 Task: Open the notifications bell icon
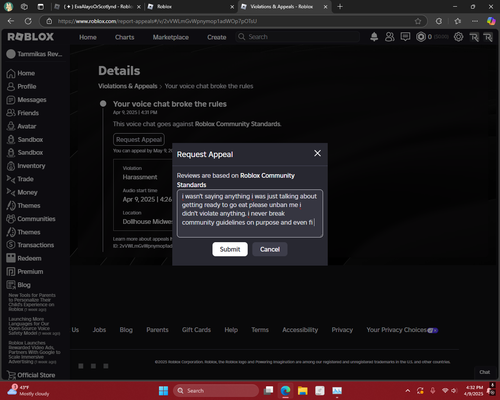click(x=374, y=37)
